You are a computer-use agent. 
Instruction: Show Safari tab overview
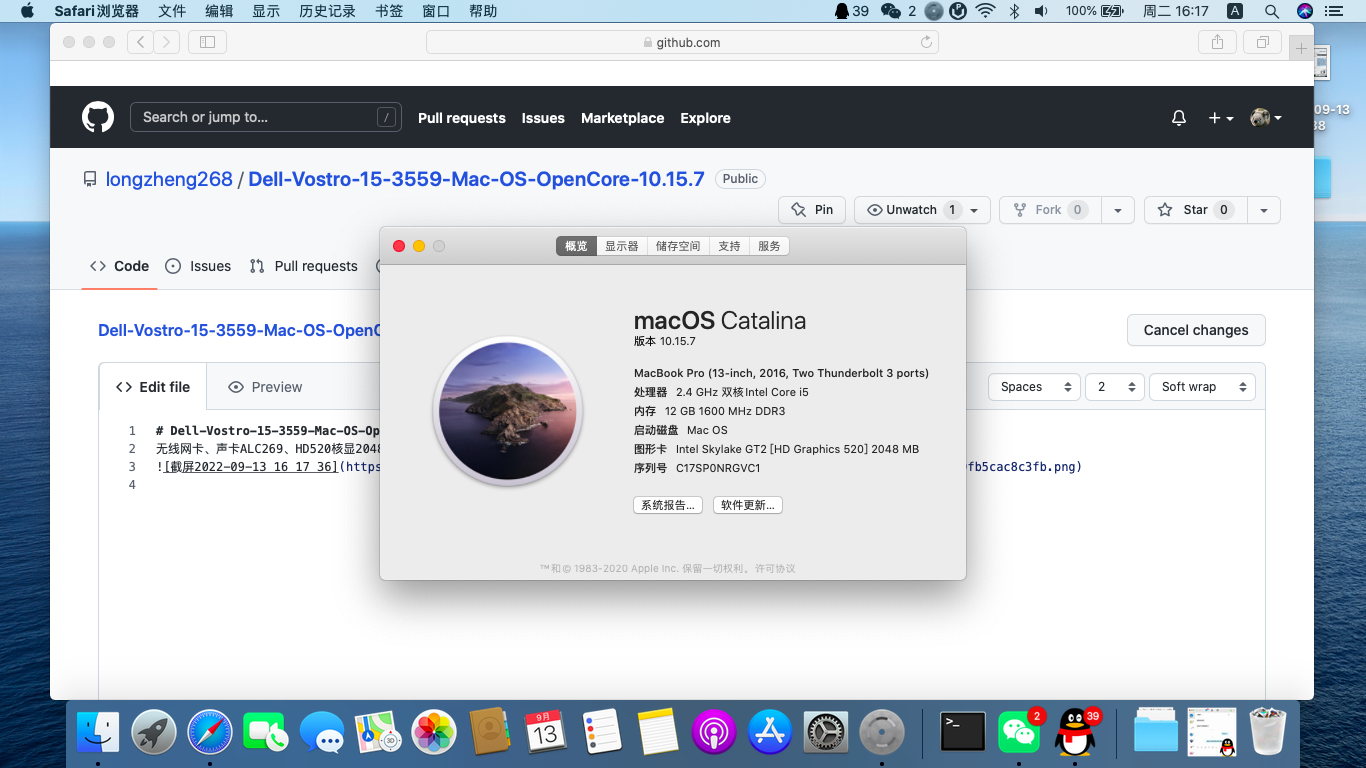1263,42
